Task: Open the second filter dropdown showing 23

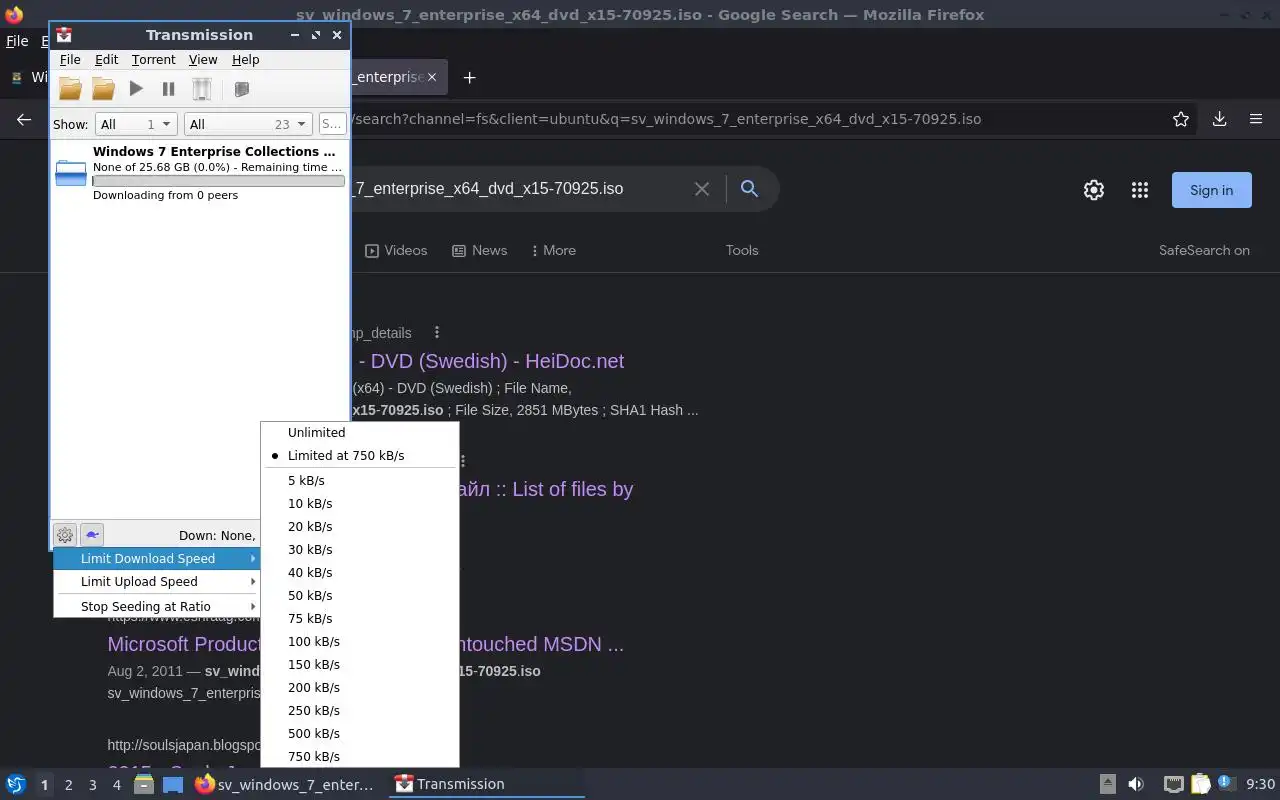Action: [249, 124]
